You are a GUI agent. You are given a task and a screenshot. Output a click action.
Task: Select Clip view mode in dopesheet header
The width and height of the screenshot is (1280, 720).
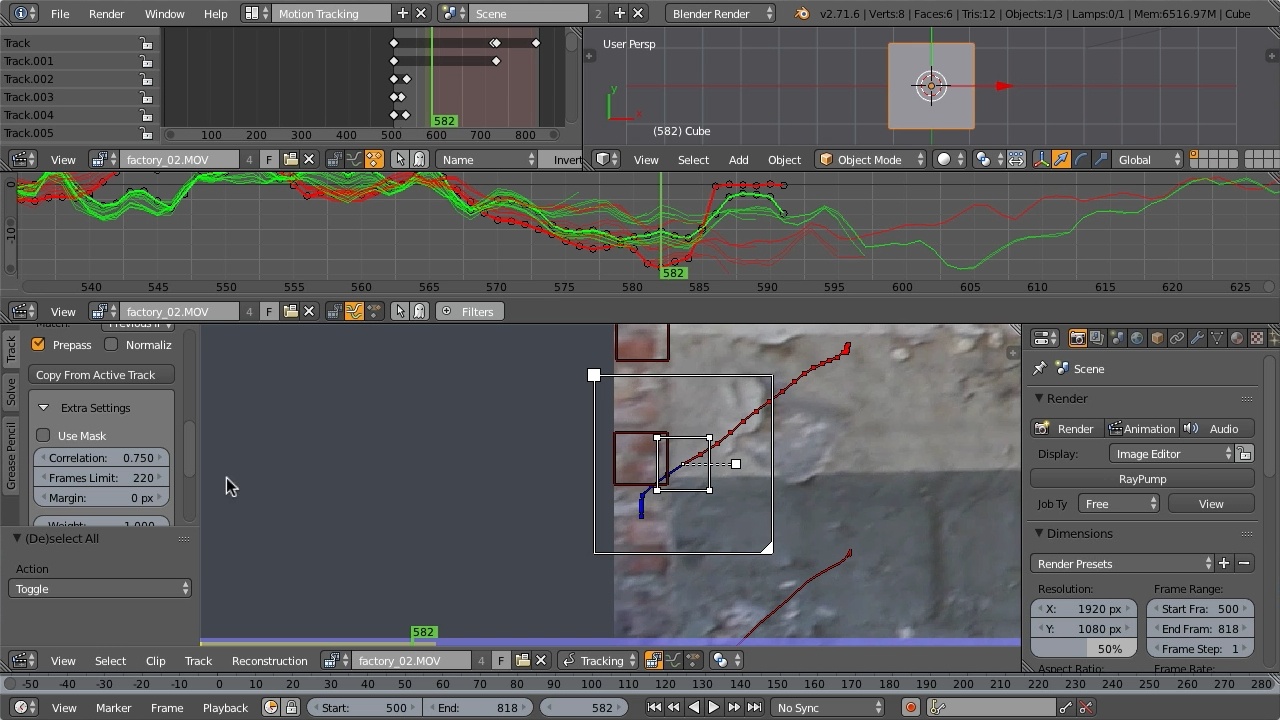(335, 160)
